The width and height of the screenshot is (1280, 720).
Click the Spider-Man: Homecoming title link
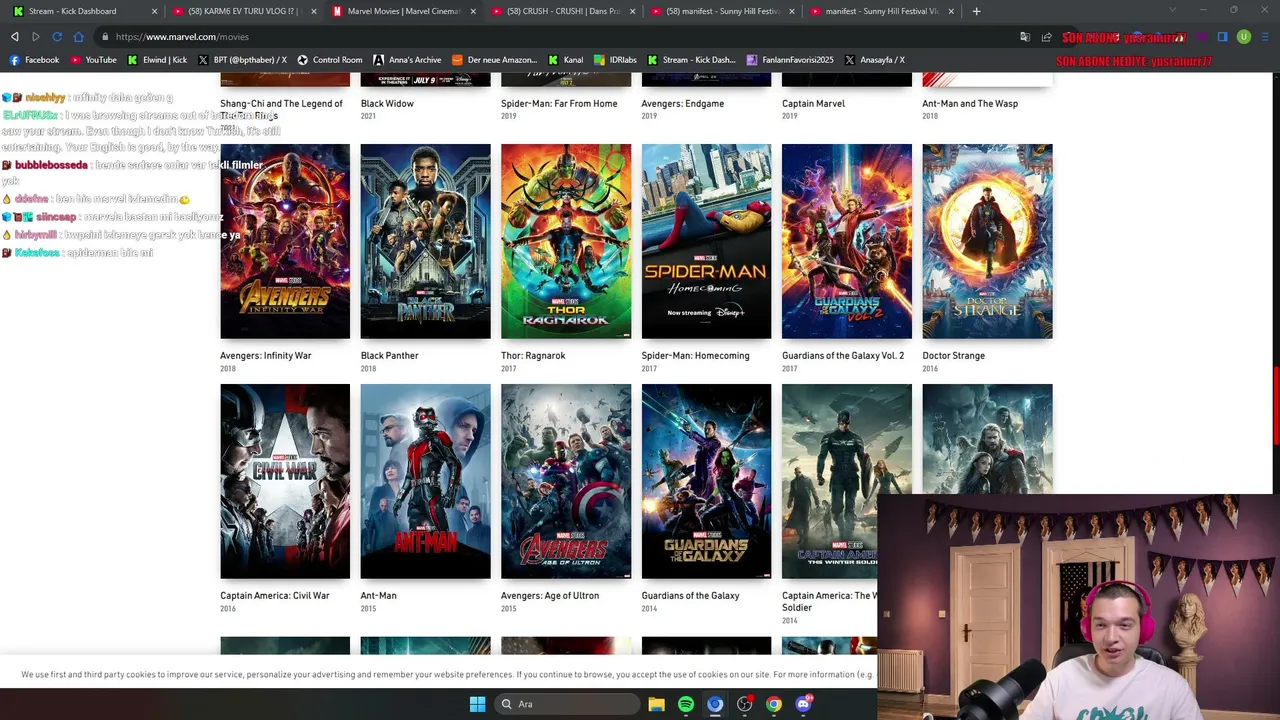click(695, 356)
